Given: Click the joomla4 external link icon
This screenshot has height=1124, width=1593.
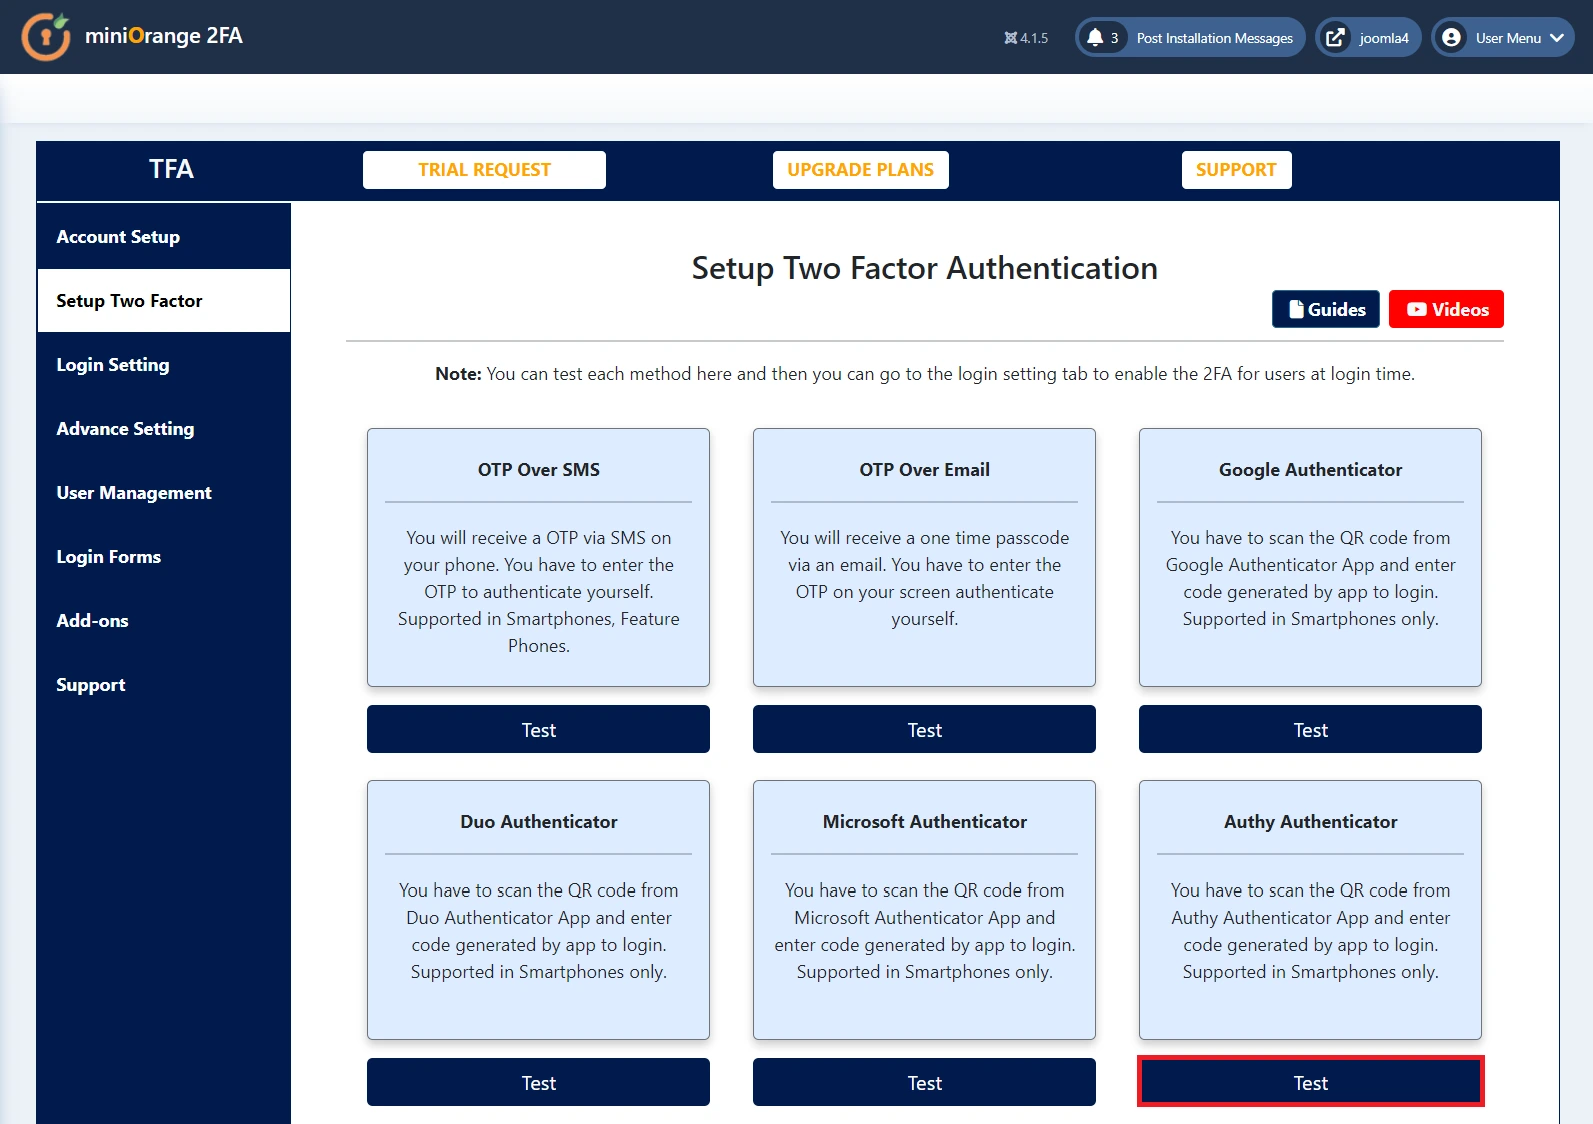Looking at the screenshot, I should point(1334,38).
